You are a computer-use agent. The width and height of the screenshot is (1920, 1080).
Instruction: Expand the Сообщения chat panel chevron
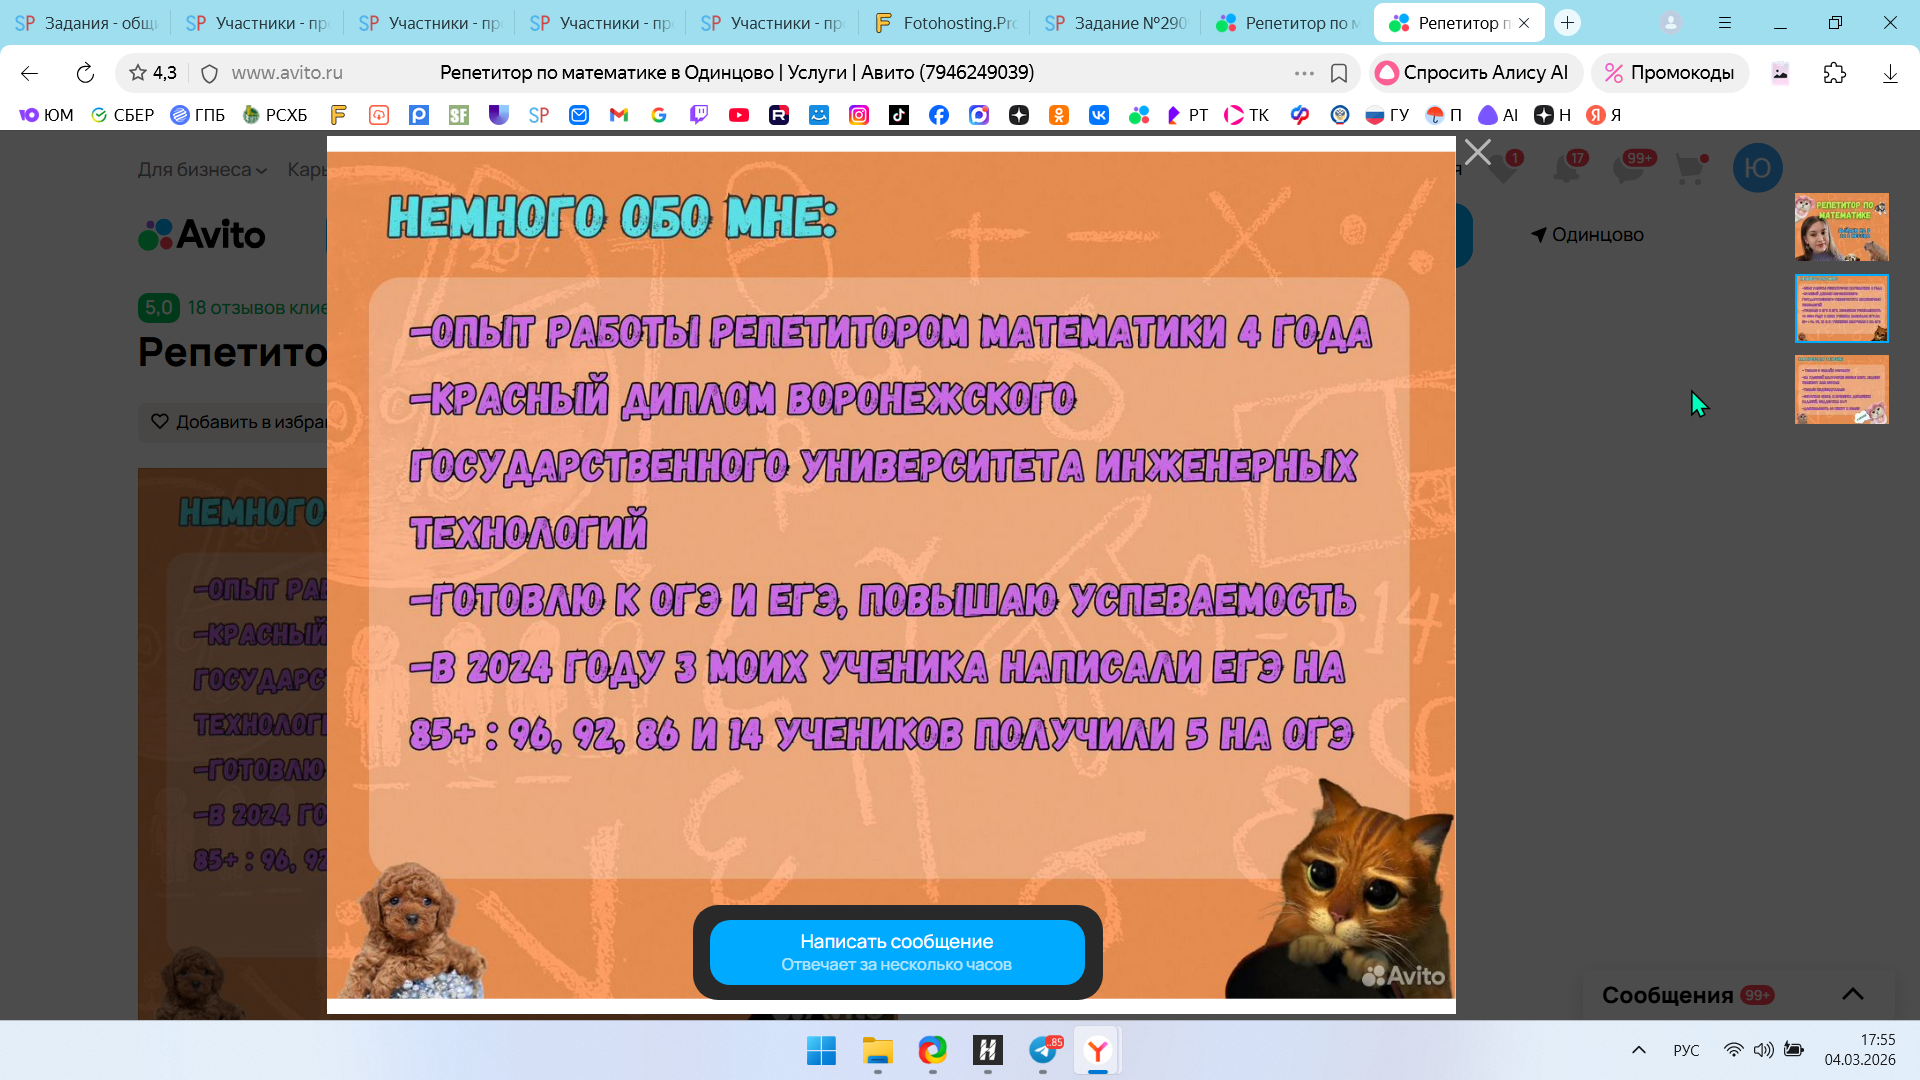coord(1852,994)
